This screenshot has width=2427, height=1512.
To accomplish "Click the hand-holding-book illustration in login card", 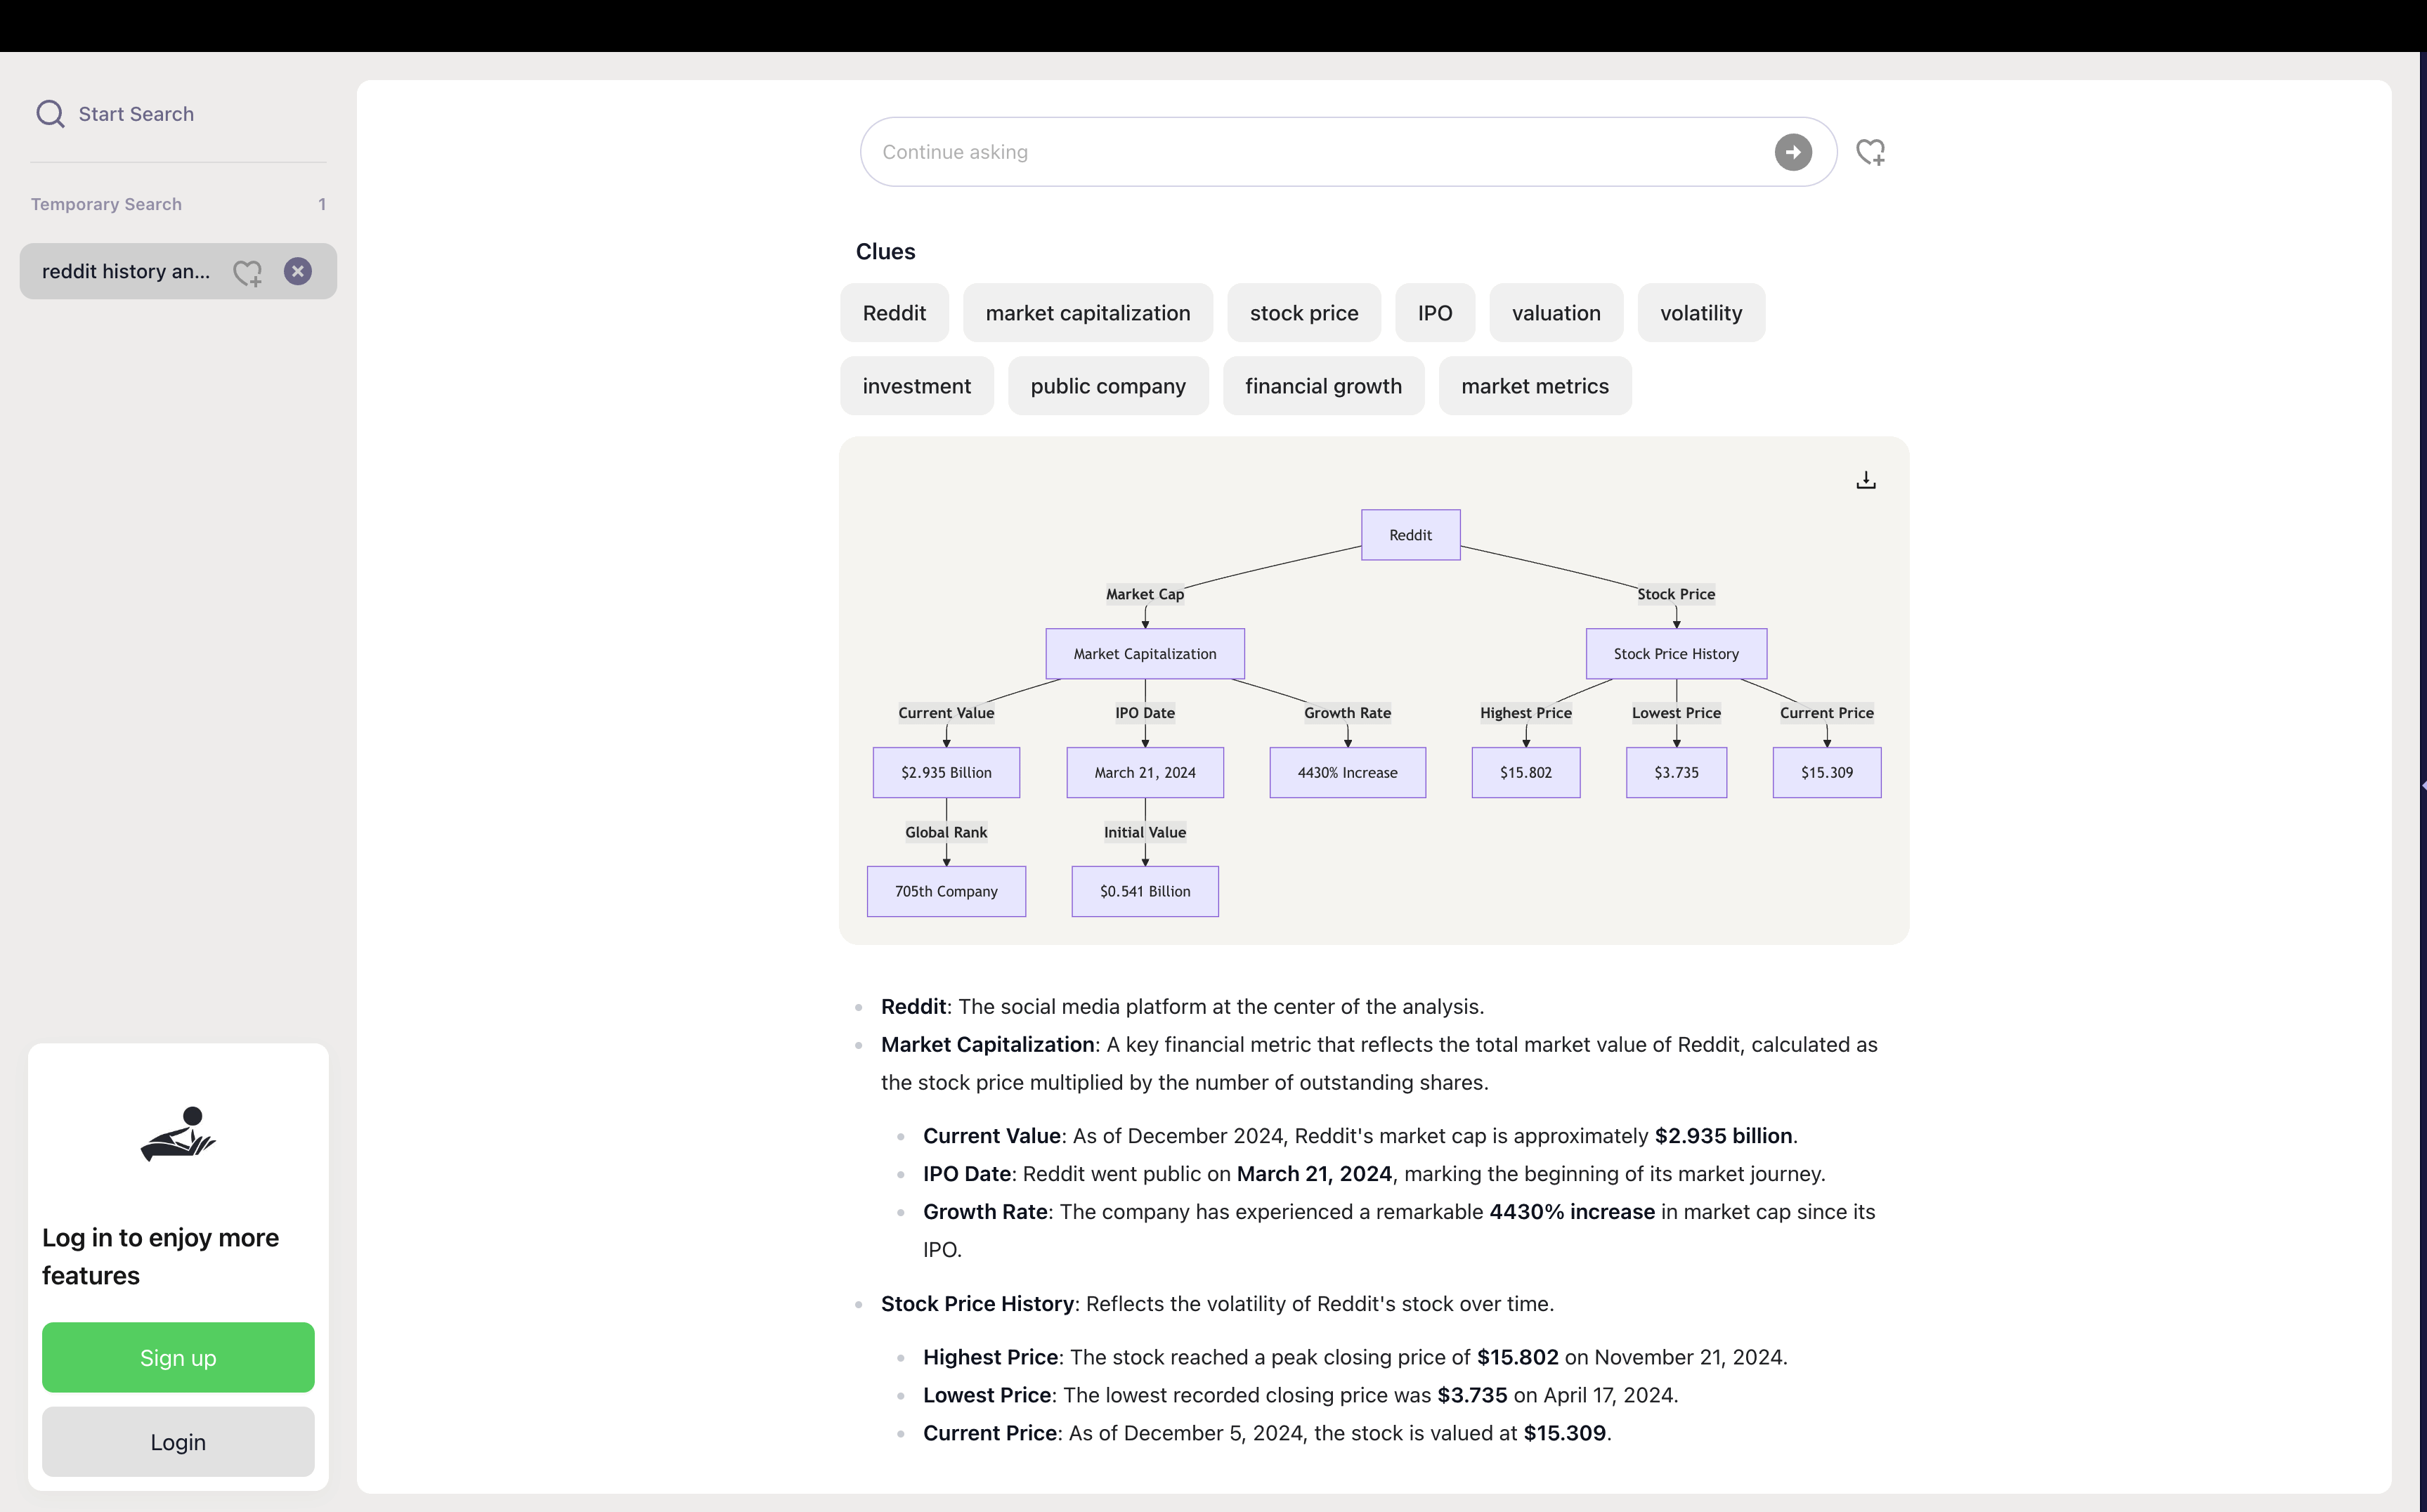I will pos(178,1134).
